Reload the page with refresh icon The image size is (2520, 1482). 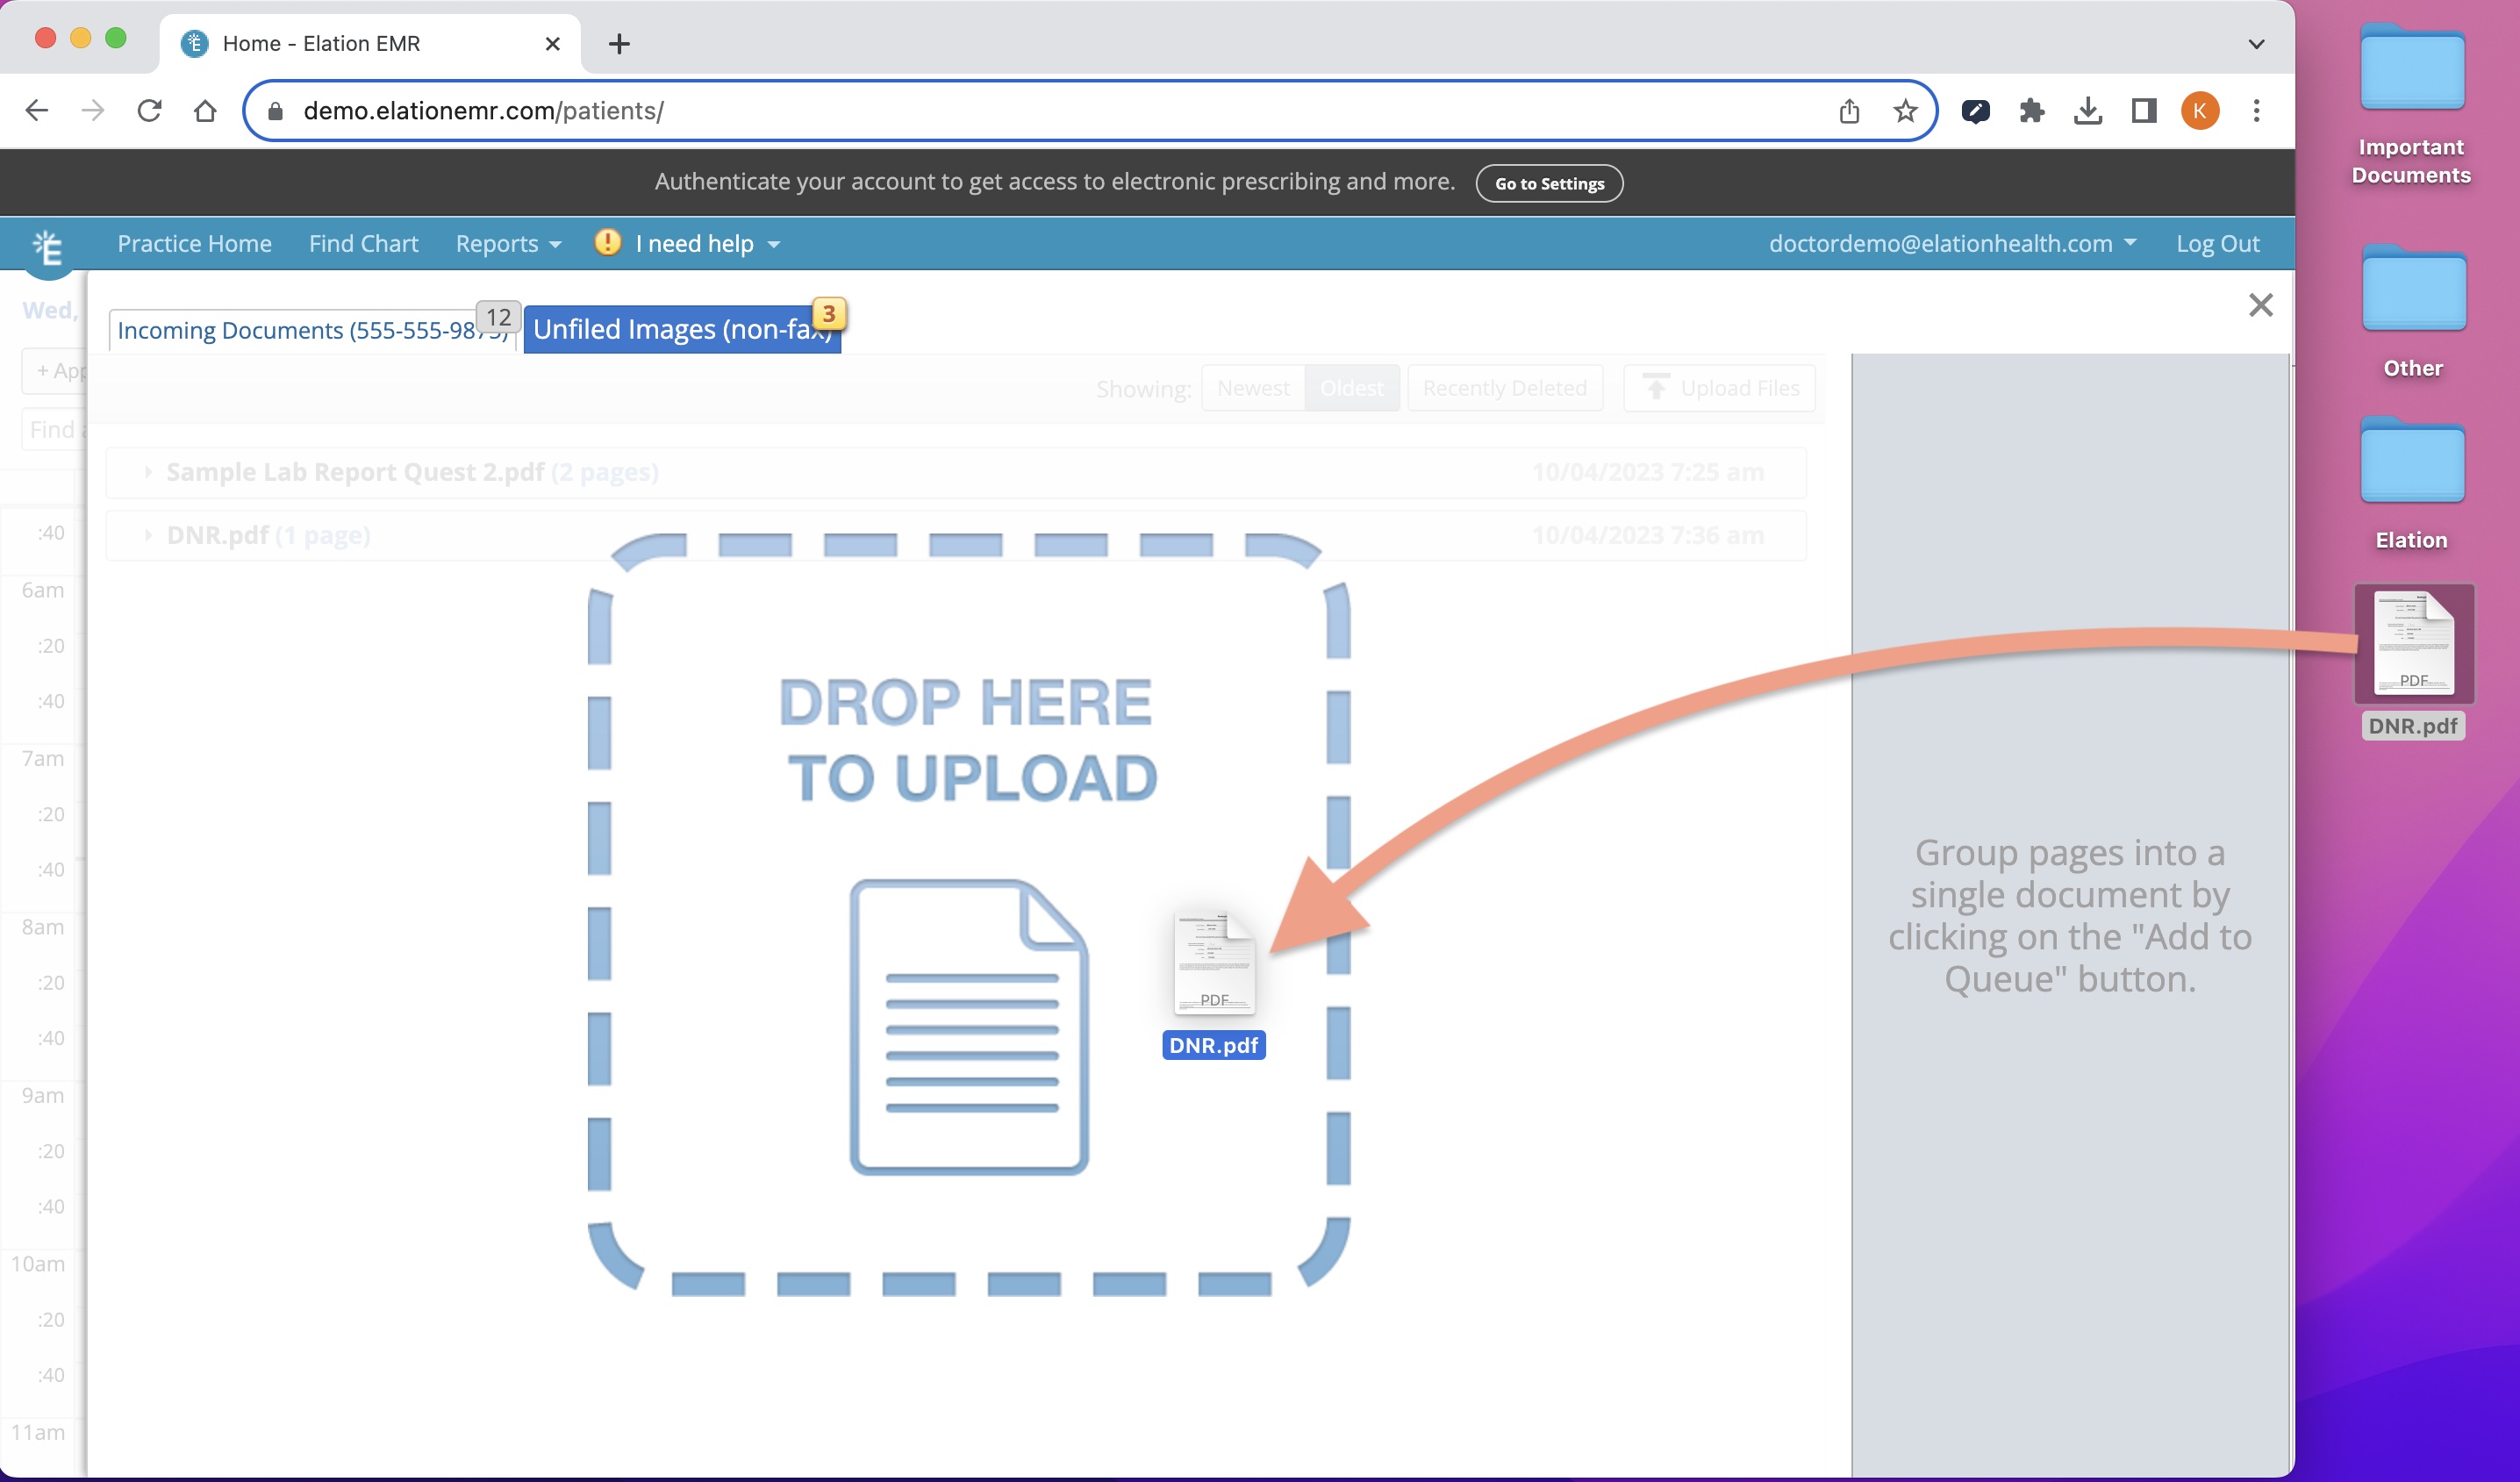tap(149, 111)
